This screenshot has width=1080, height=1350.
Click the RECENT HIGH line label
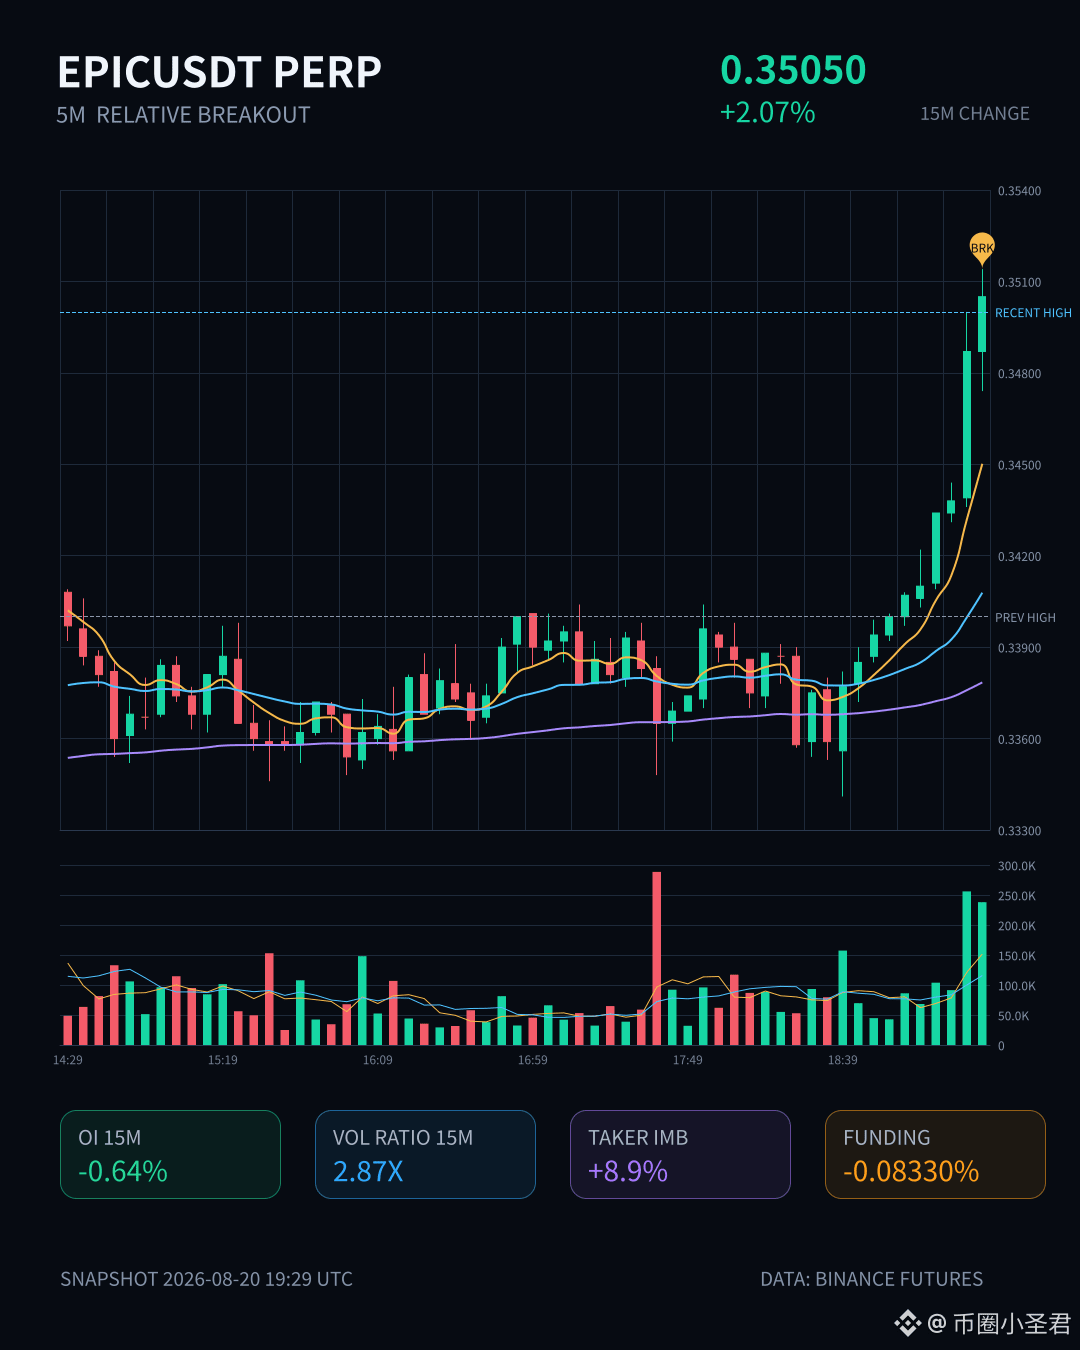click(1033, 313)
